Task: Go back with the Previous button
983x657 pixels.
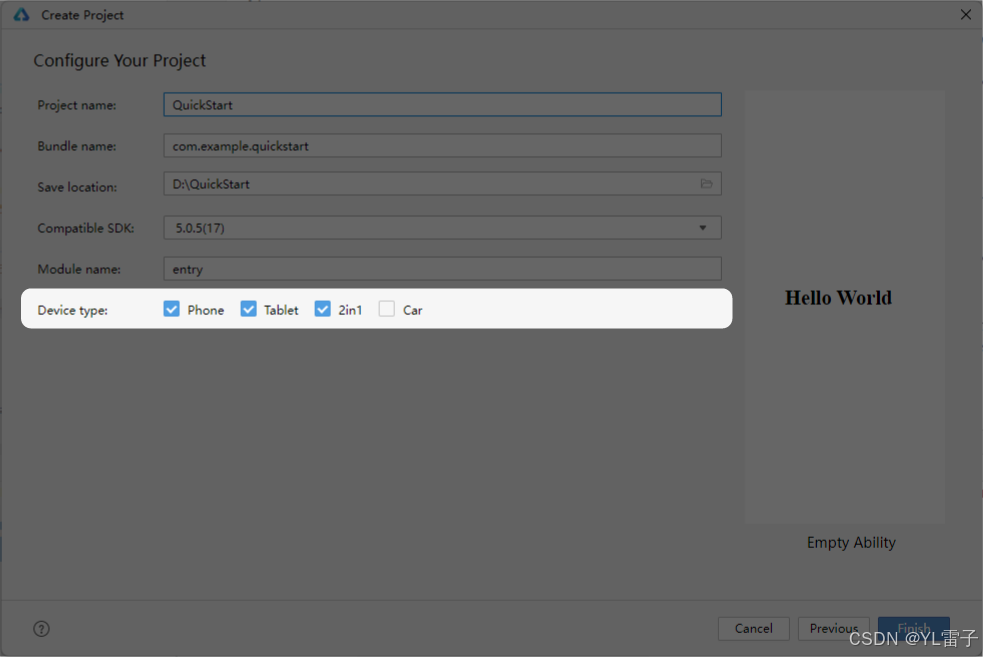Action: [x=834, y=628]
